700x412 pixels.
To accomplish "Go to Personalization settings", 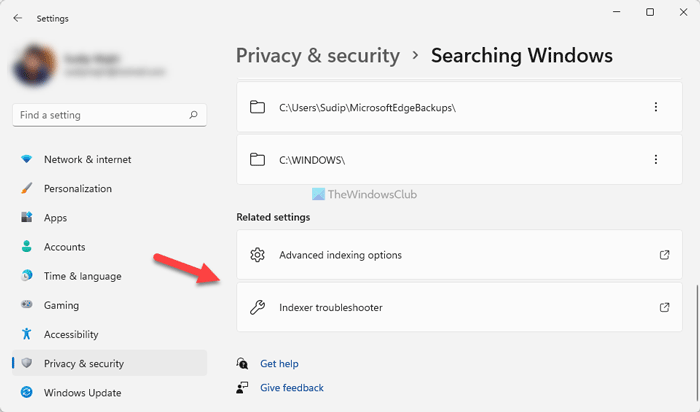I will [x=78, y=189].
